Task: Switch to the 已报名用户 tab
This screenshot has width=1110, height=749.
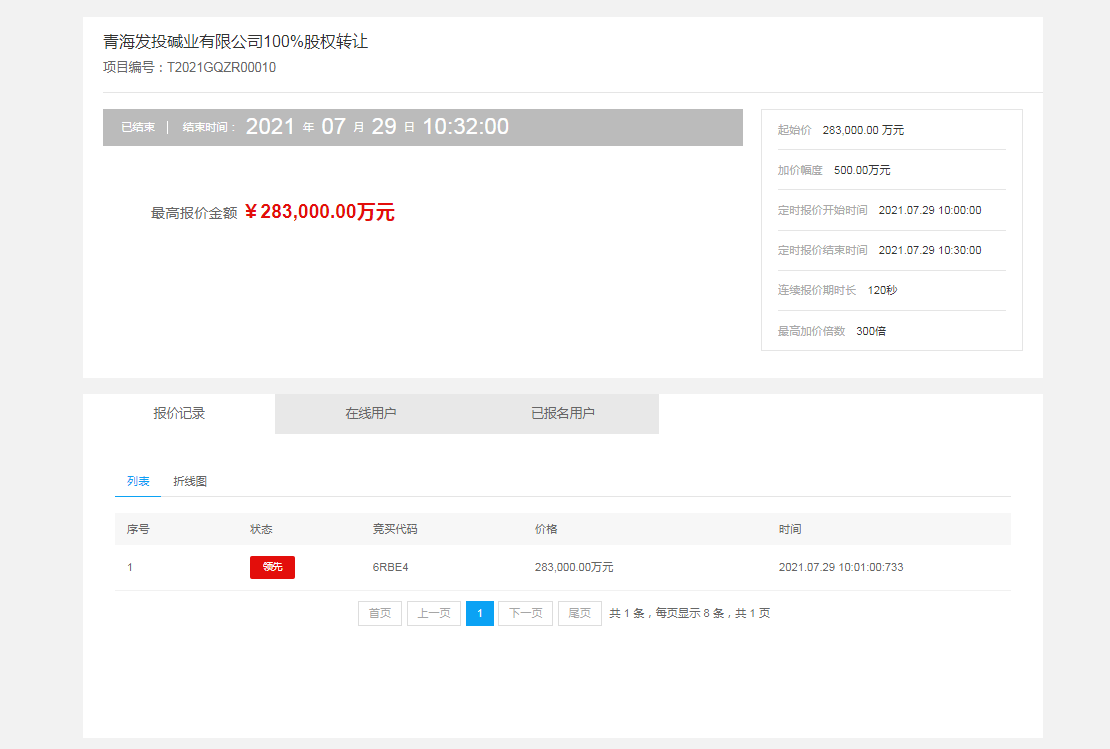Action: coord(563,413)
